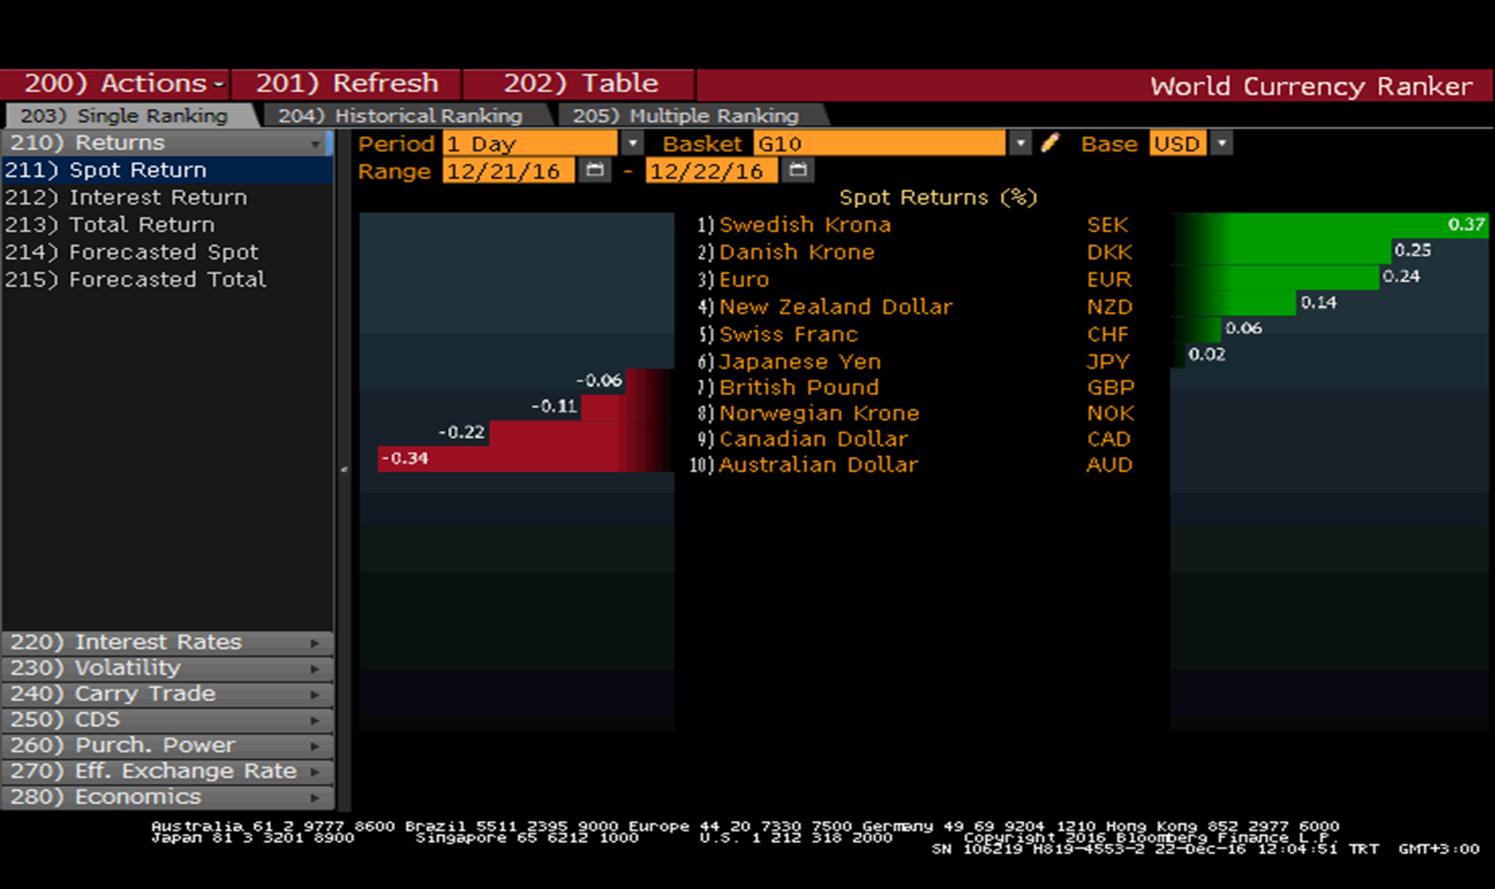
Task: Click the 0.06 return value label
Action: [1243, 328]
